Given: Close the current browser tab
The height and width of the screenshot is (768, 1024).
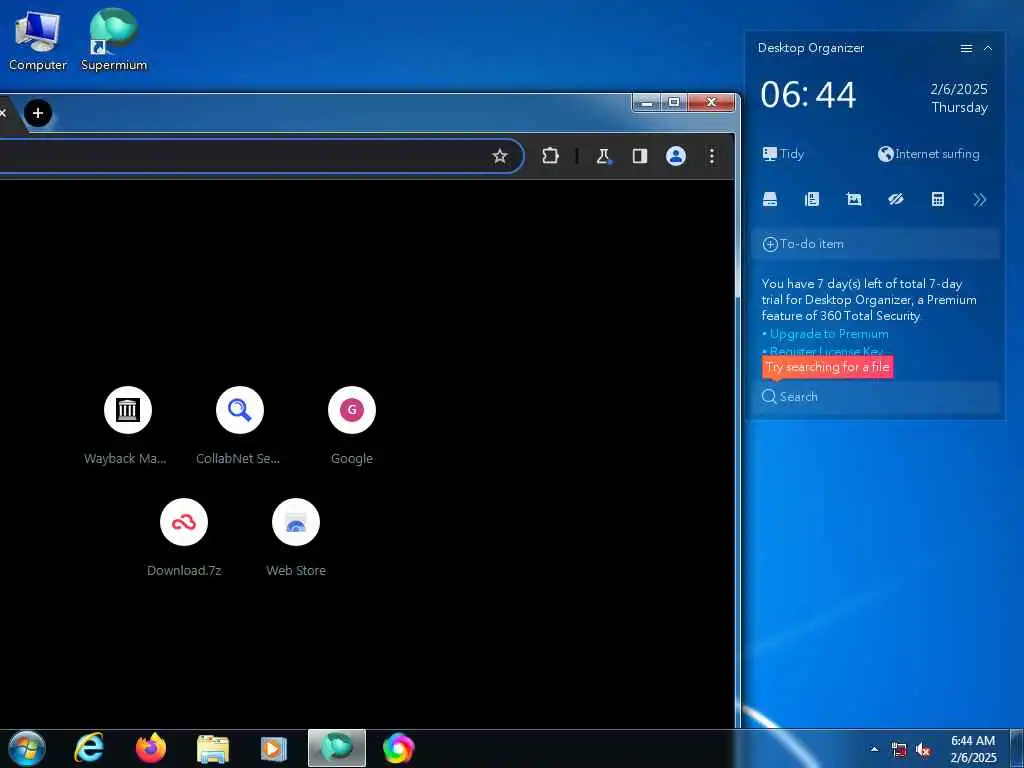Looking at the screenshot, I should tap(3, 113).
